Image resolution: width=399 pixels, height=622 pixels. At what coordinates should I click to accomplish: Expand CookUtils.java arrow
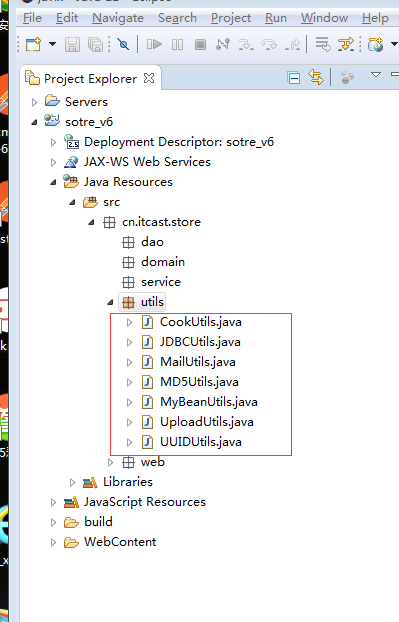coord(129,323)
